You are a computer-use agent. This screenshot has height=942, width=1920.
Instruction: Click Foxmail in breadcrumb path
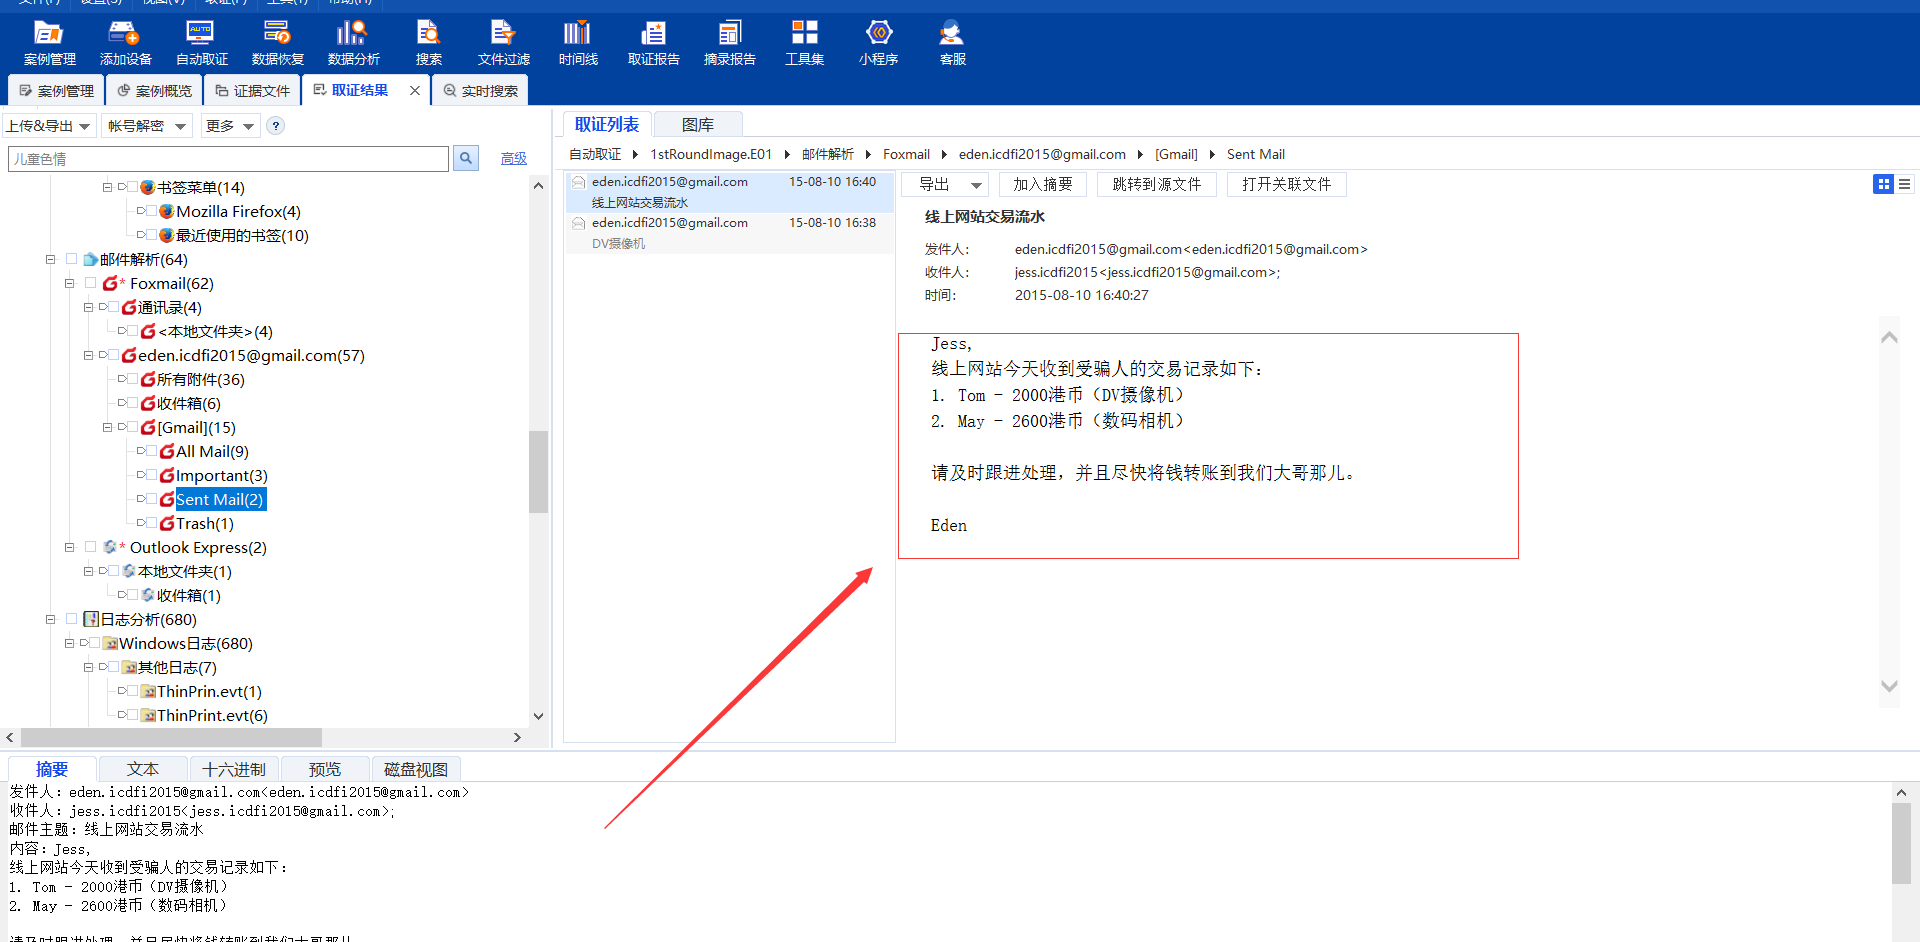[906, 154]
